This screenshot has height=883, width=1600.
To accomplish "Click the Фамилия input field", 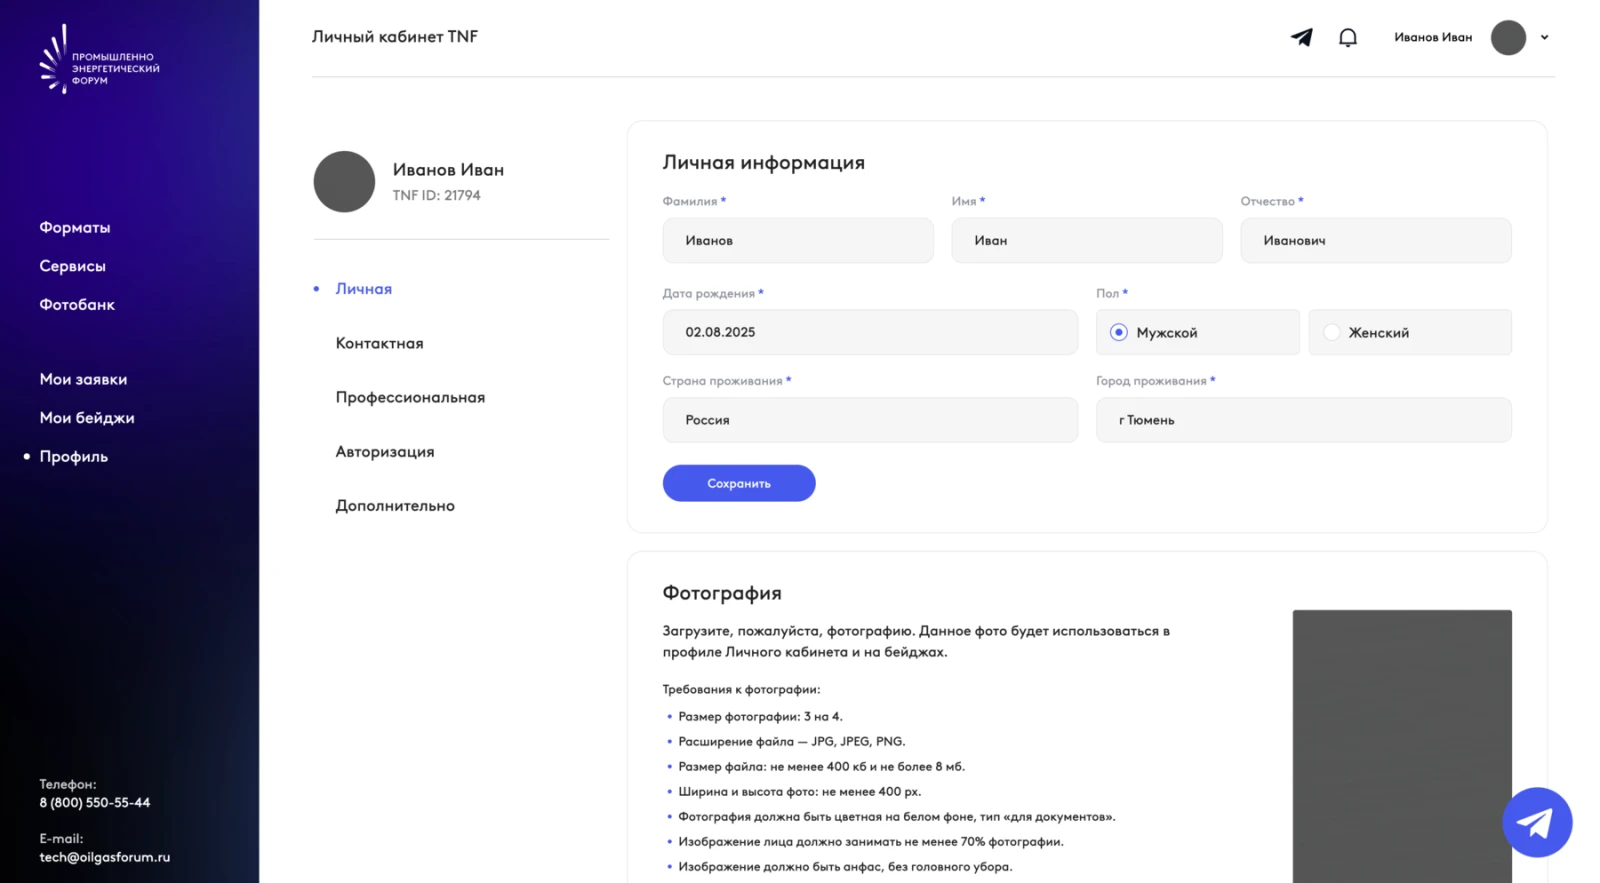I will click(x=798, y=240).
